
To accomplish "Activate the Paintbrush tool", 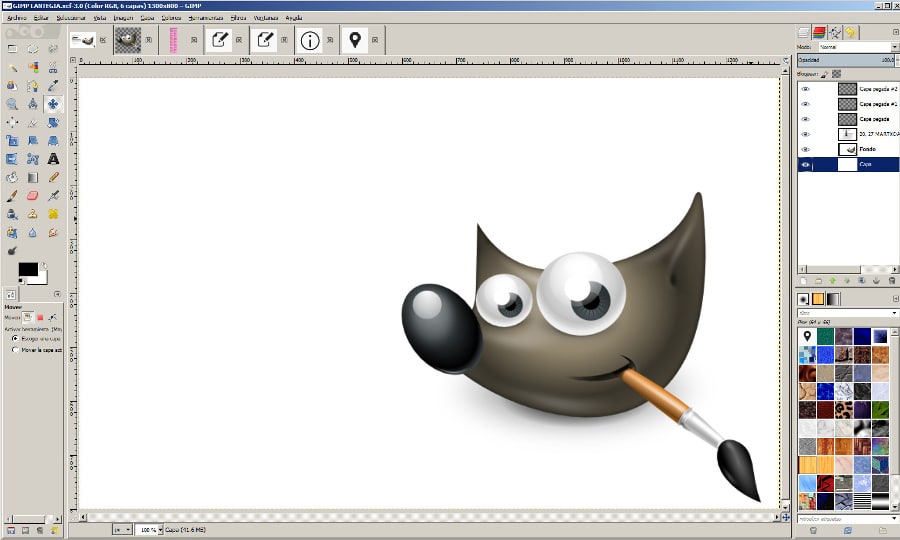I will tap(12, 196).
